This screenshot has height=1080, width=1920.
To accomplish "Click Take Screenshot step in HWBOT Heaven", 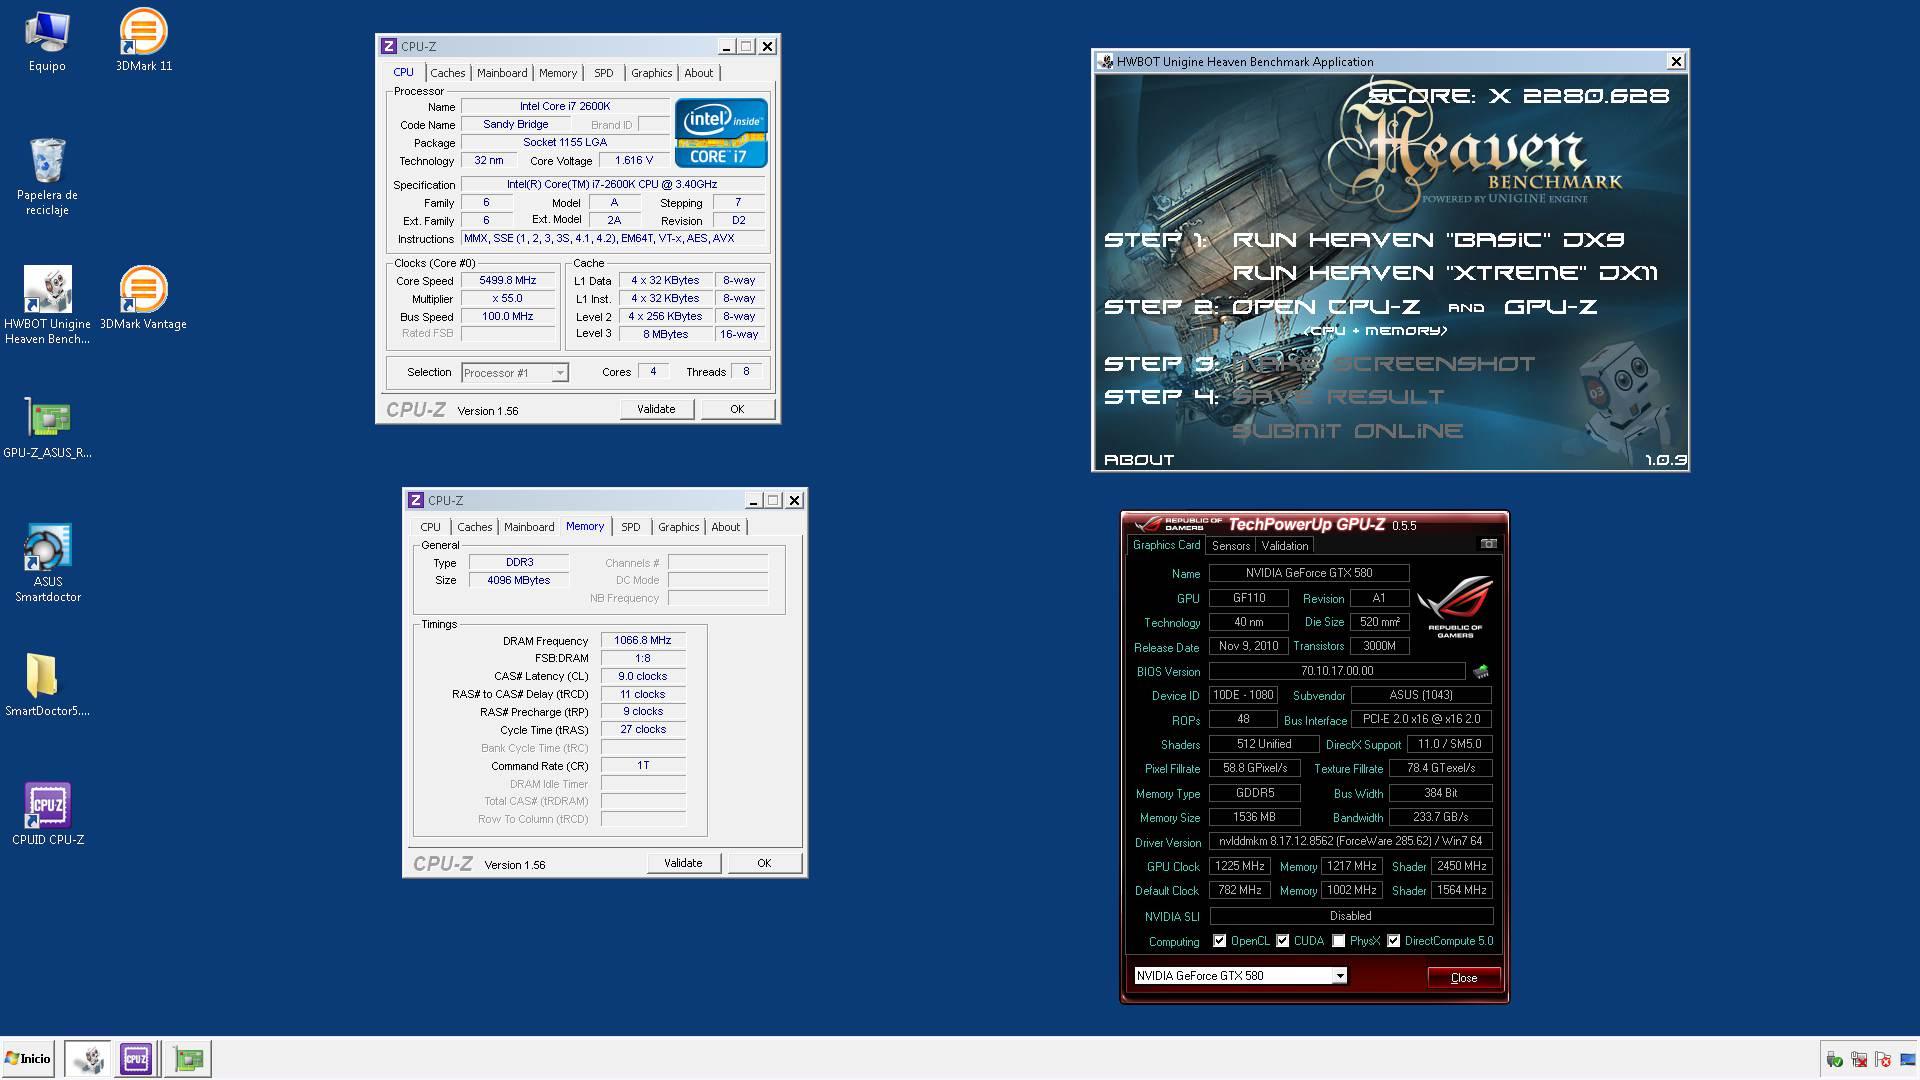I will click(1383, 364).
